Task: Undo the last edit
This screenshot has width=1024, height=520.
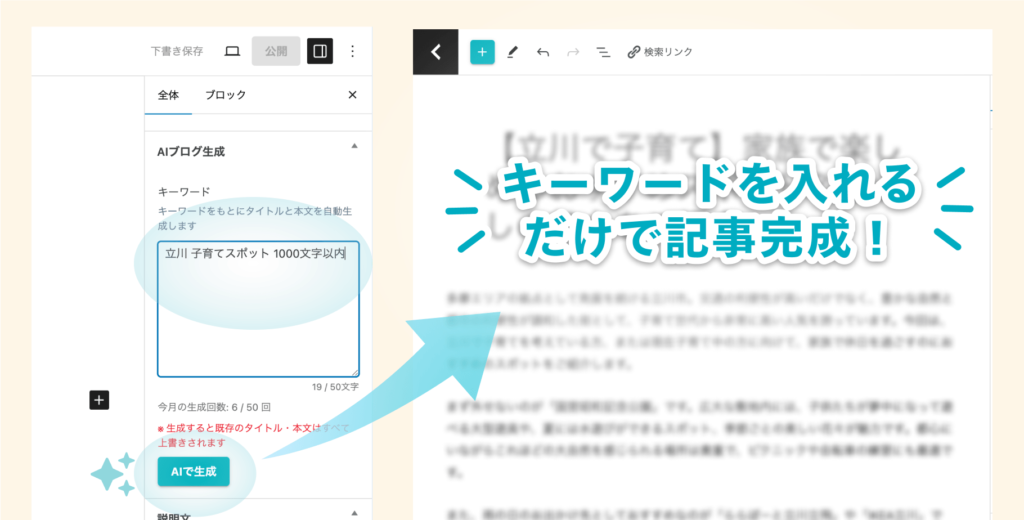Action: click(542, 52)
